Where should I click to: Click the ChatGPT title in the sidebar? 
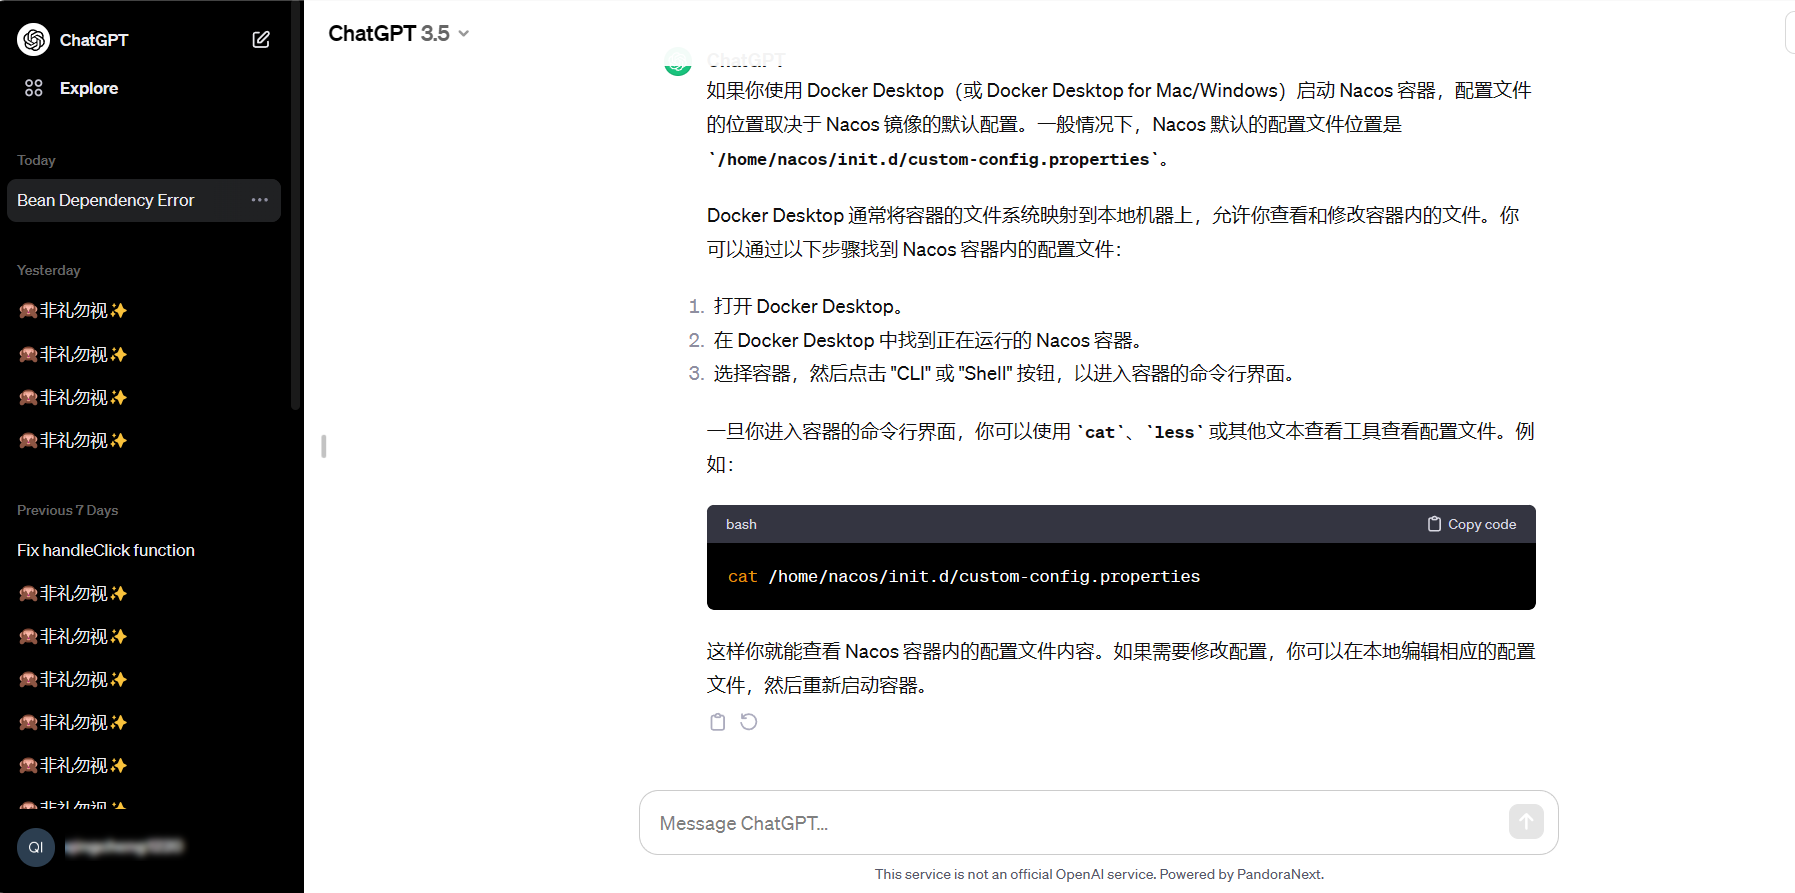pos(94,40)
